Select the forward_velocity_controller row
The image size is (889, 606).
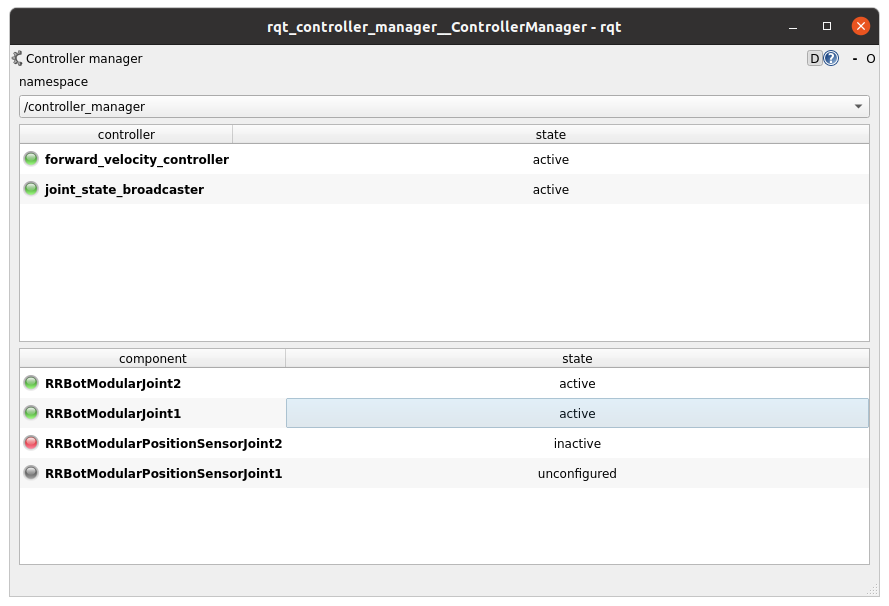coord(137,158)
